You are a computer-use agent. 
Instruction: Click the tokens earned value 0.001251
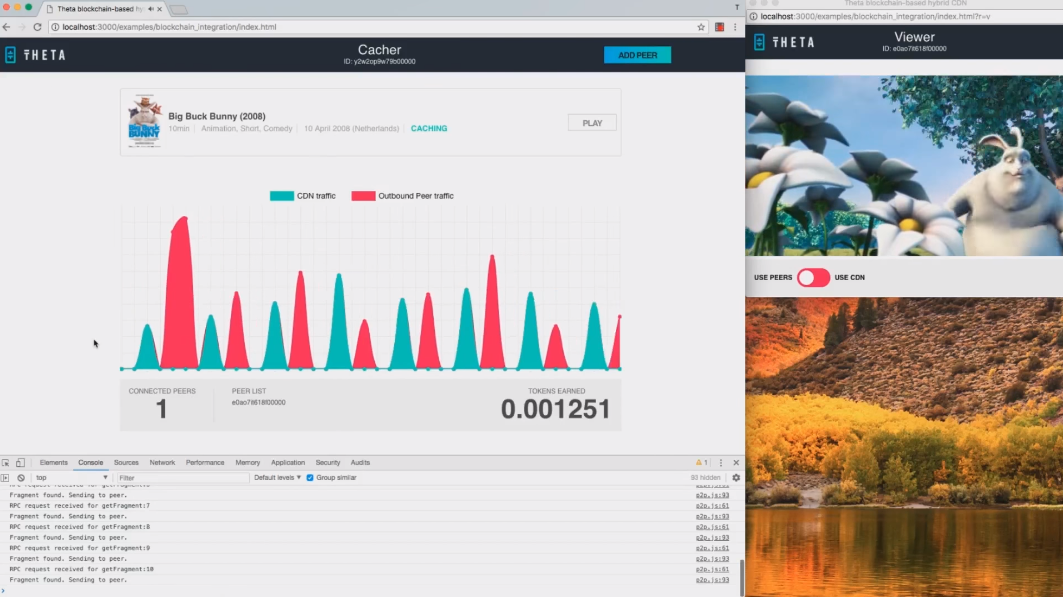(x=555, y=409)
